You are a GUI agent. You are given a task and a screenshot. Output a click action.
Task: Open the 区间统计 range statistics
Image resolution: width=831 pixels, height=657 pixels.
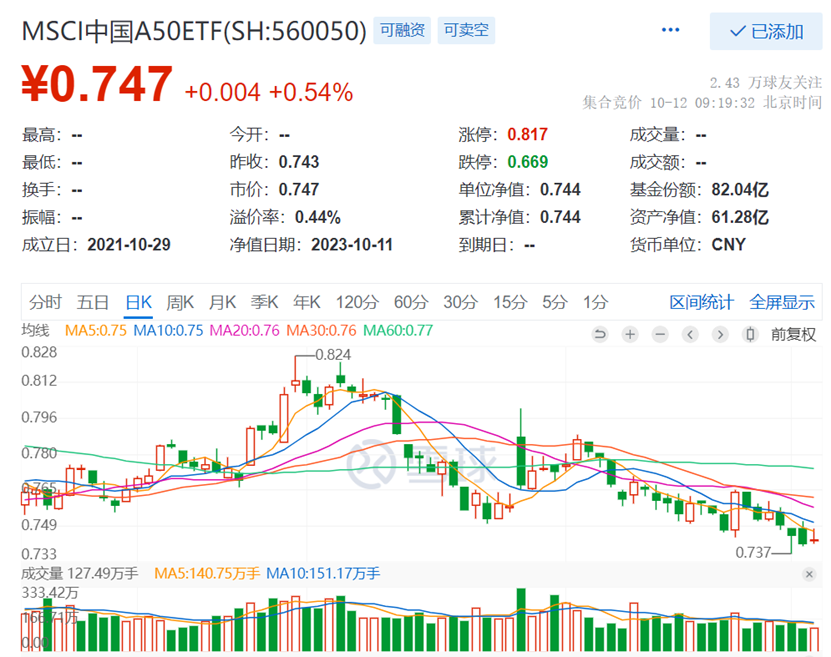703,300
